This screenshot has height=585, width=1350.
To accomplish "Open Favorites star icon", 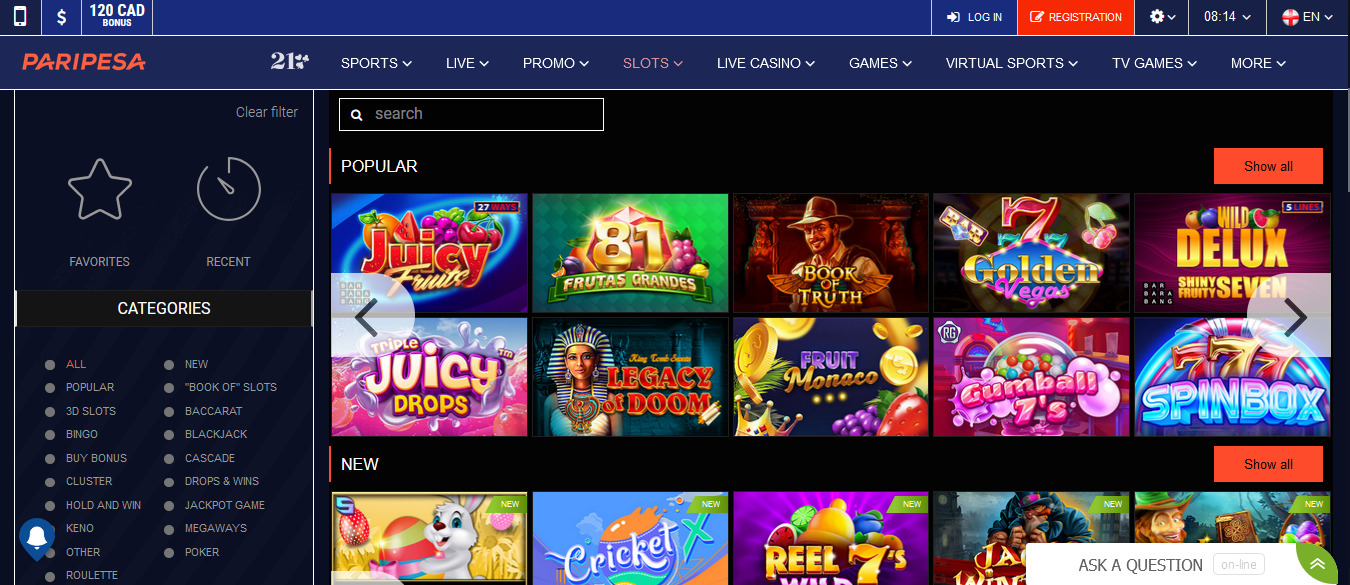I will click(99, 189).
